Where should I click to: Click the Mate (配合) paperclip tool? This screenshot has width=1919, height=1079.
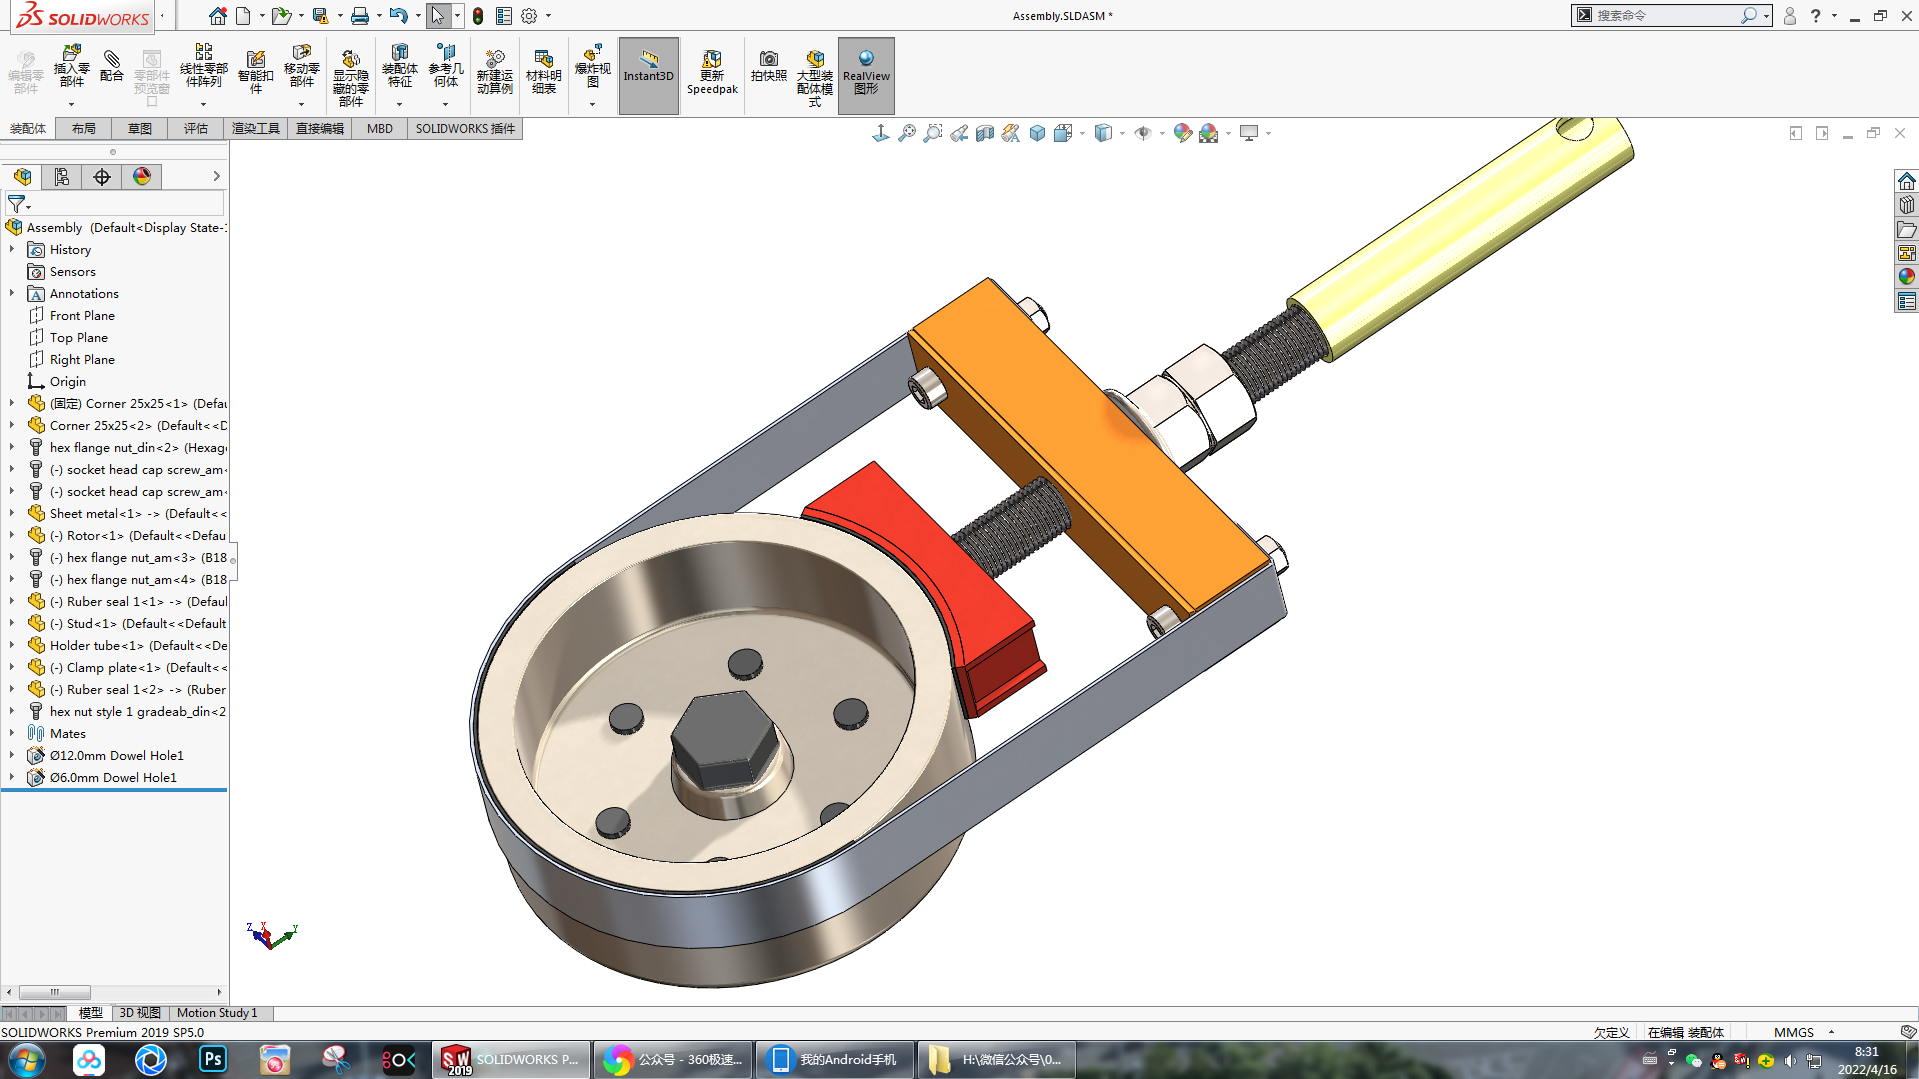[x=112, y=66]
